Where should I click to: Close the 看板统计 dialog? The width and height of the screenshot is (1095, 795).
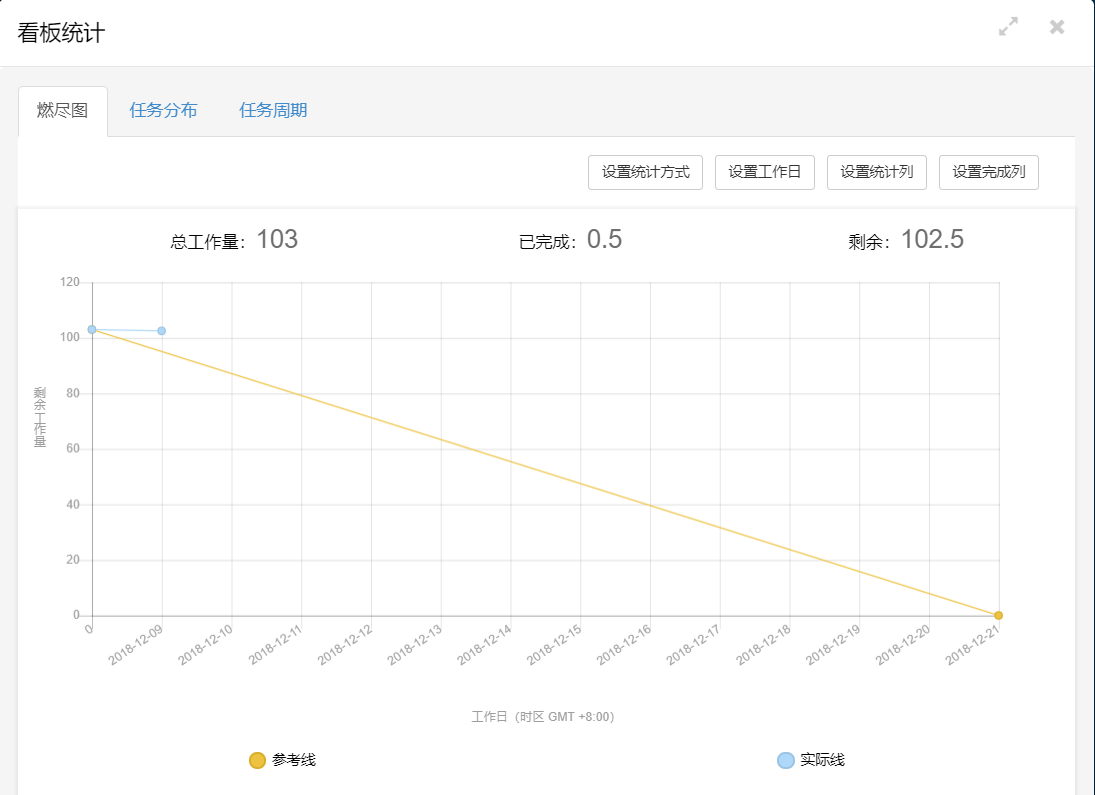click(x=1057, y=27)
